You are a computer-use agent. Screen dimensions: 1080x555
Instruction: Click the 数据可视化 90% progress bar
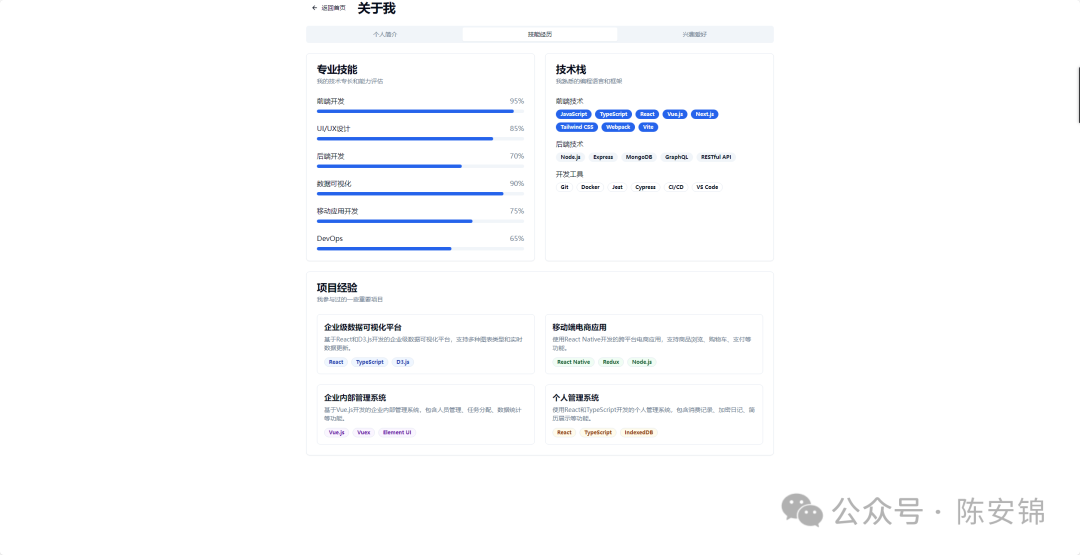(420, 193)
